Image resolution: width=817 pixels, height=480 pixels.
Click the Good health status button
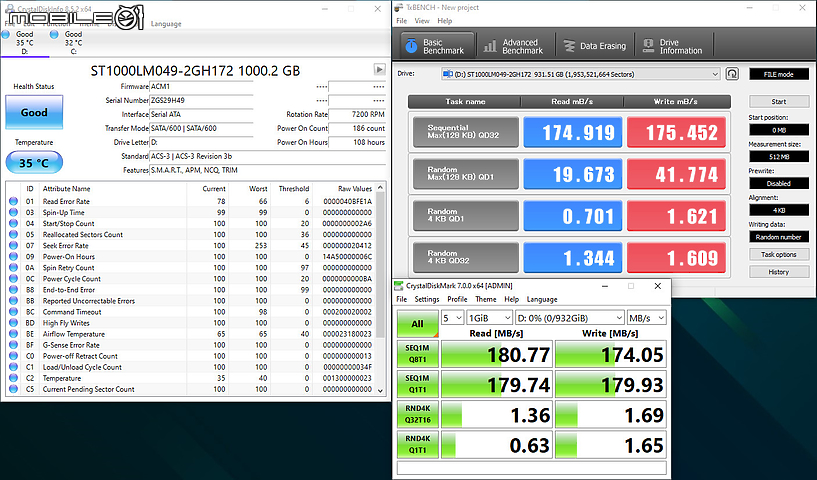34,112
